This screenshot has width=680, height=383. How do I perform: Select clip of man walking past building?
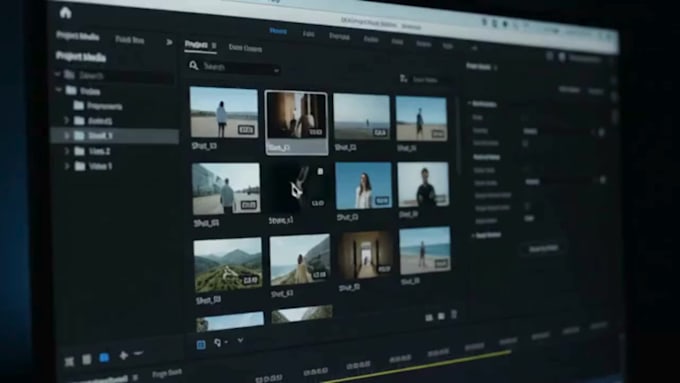click(226, 189)
